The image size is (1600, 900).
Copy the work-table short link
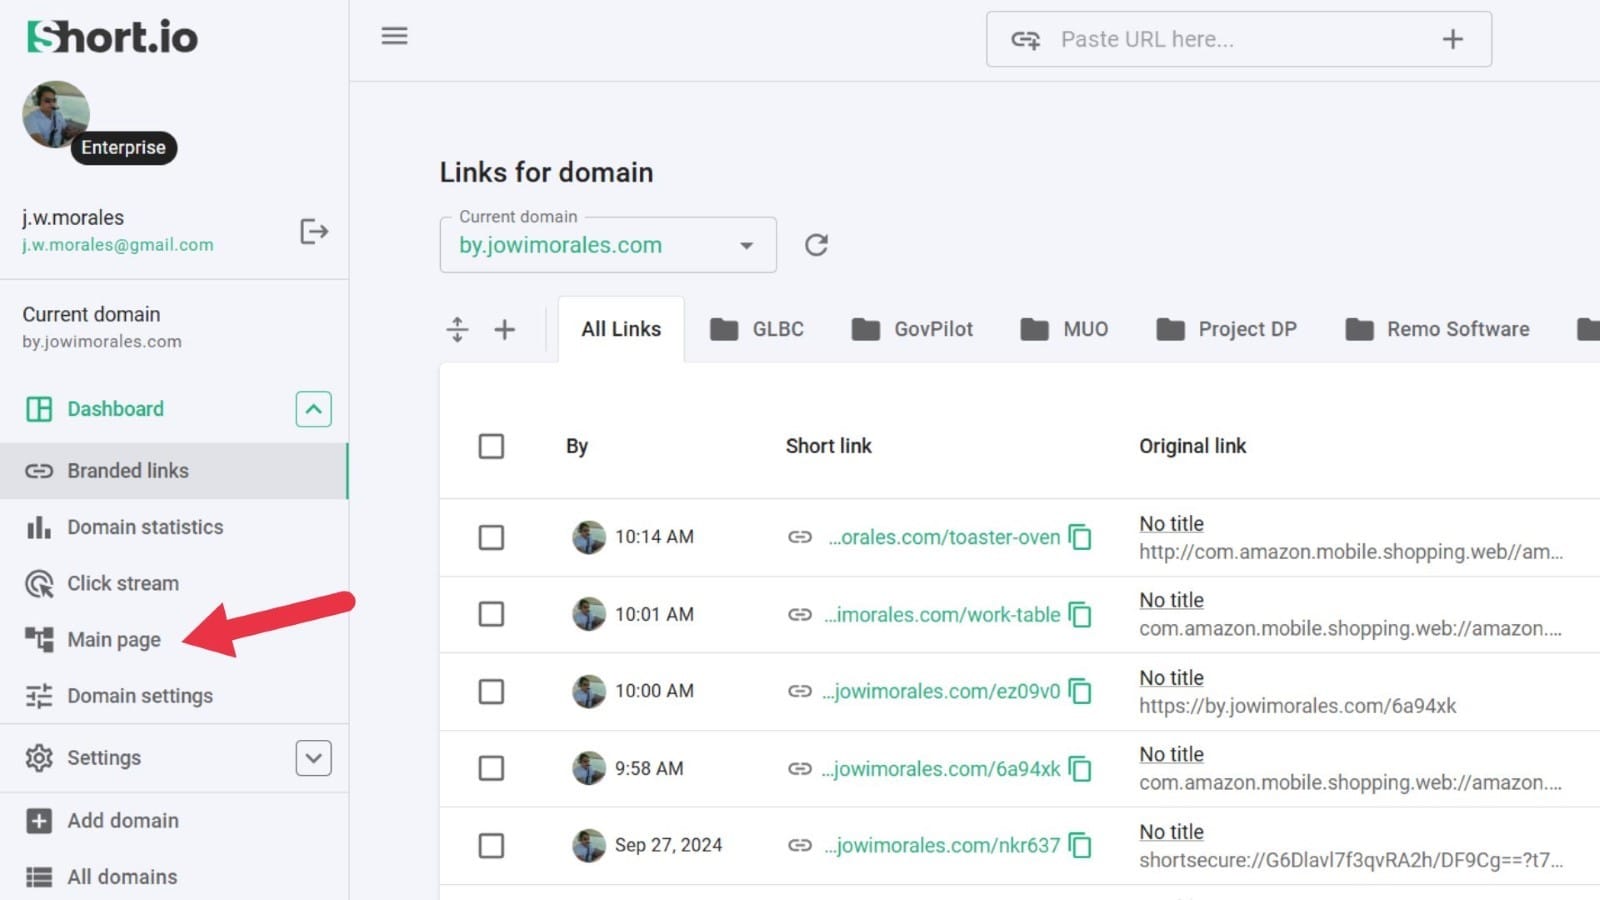1080,614
